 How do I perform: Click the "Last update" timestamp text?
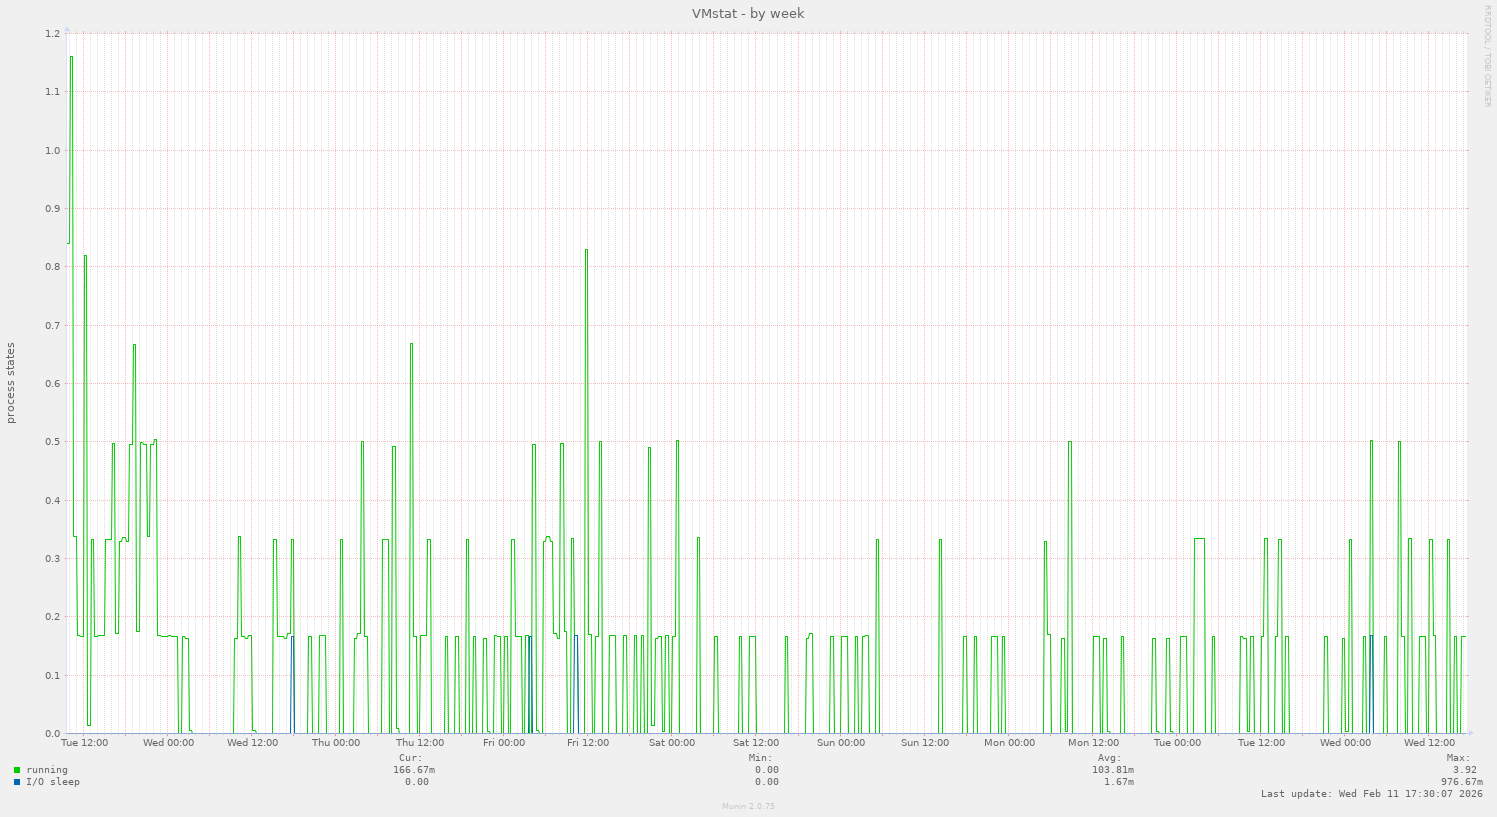pos(1372,794)
